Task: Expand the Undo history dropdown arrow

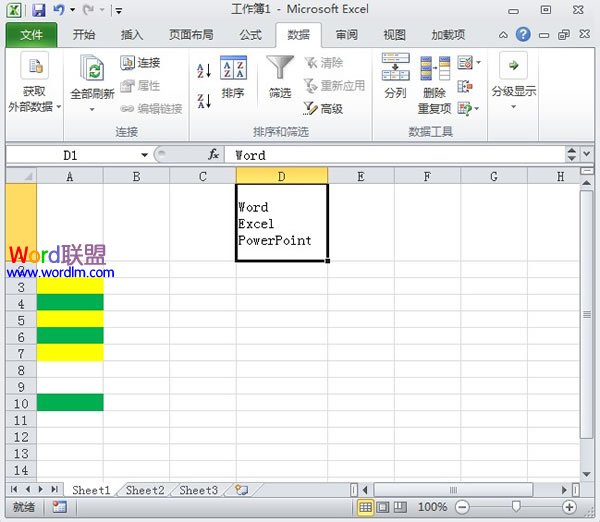Action: point(72,10)
